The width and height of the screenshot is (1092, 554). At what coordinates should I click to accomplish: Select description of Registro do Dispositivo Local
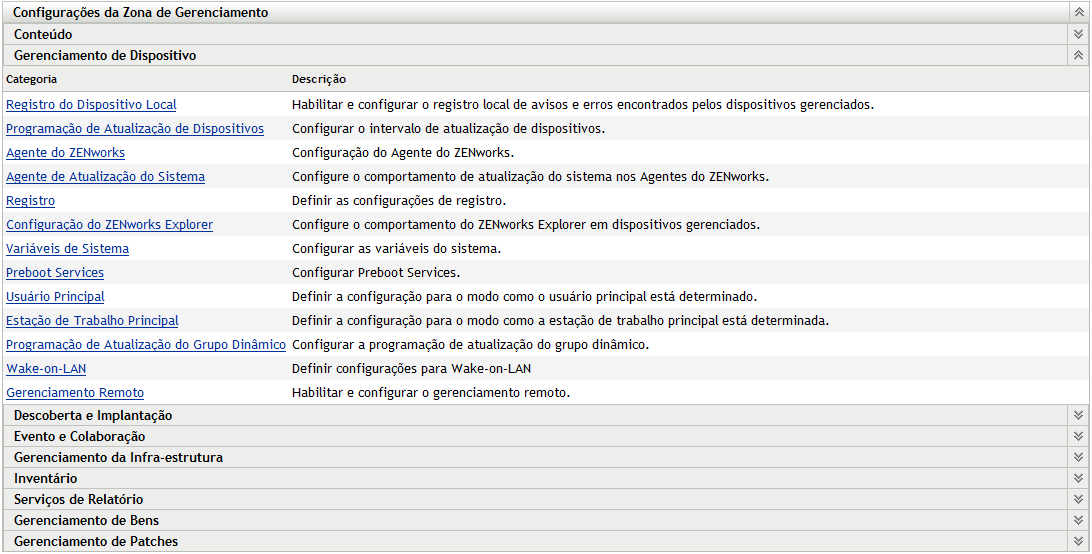coord(583,105)
